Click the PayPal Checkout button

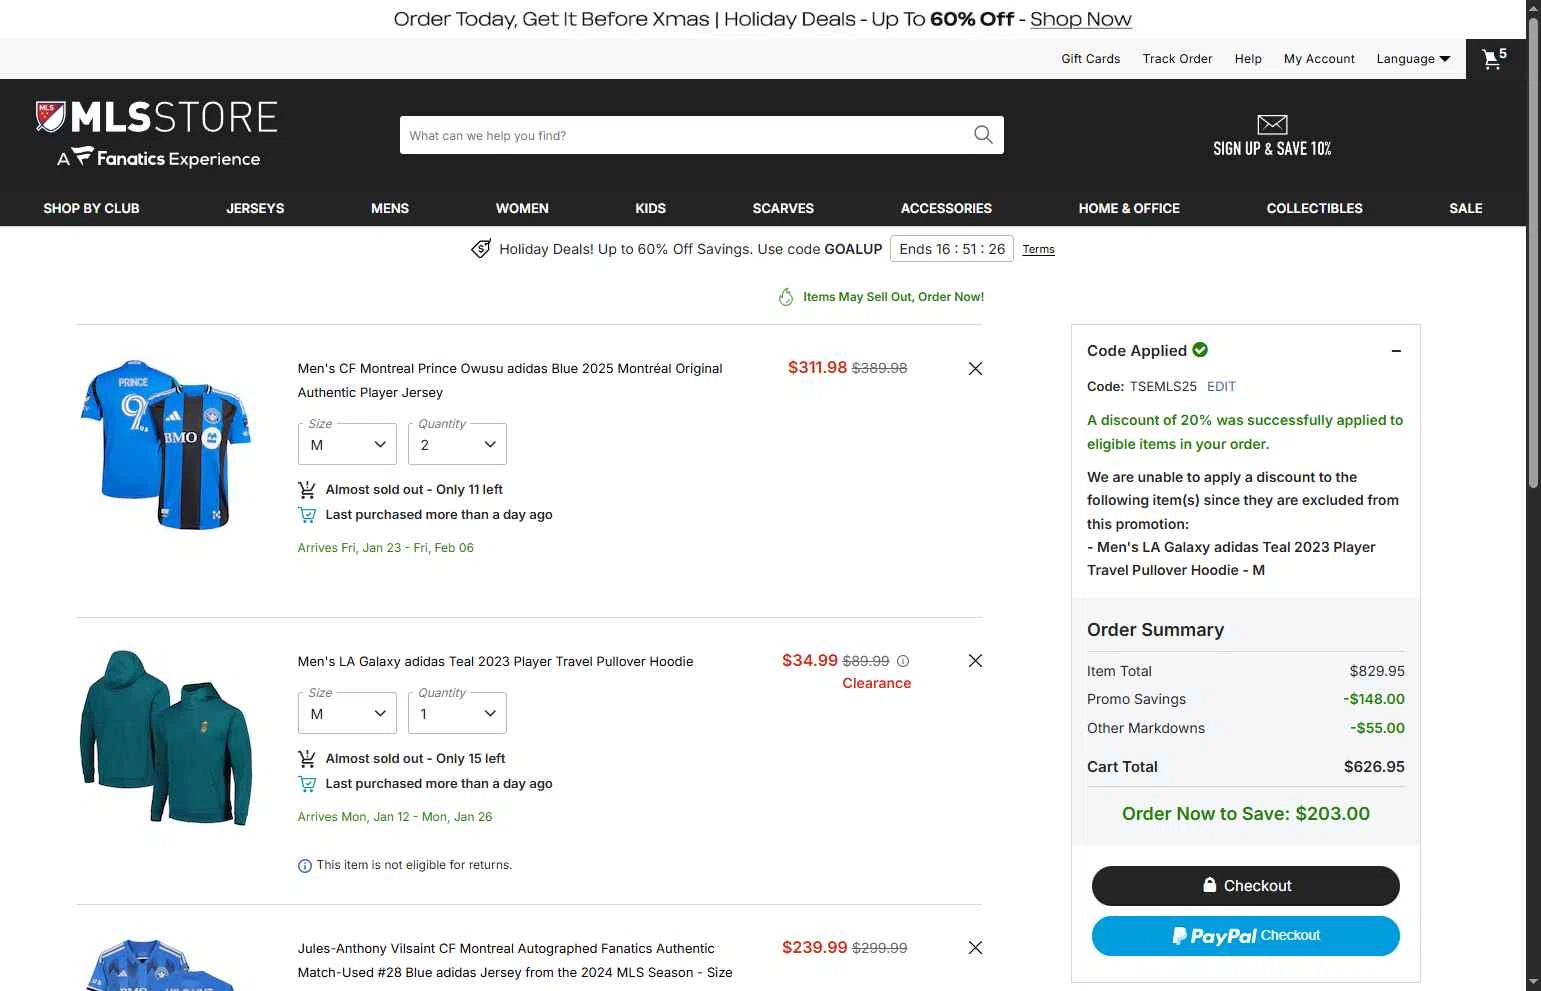[1246, 936]
